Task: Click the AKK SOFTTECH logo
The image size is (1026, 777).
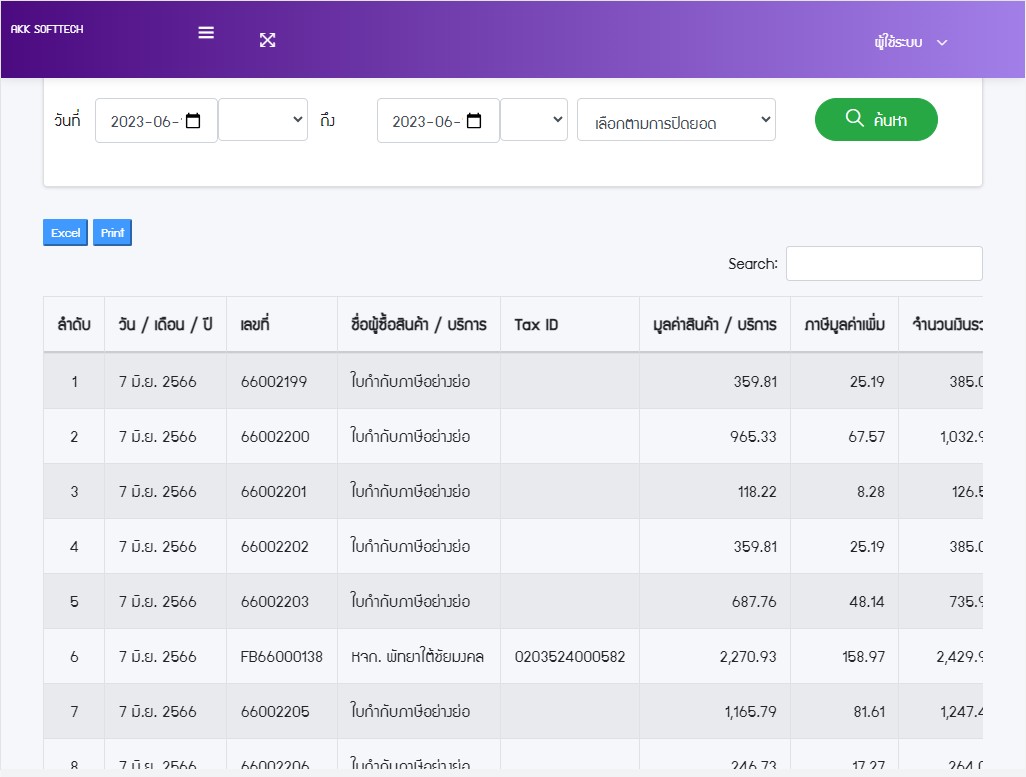Action: pyautogui.click(x=47, y=30)
